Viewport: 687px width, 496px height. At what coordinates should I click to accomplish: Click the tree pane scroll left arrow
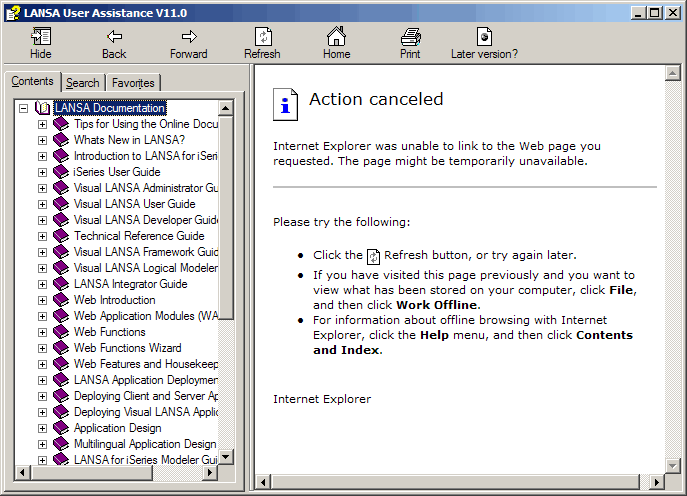(x=23, y=472)
